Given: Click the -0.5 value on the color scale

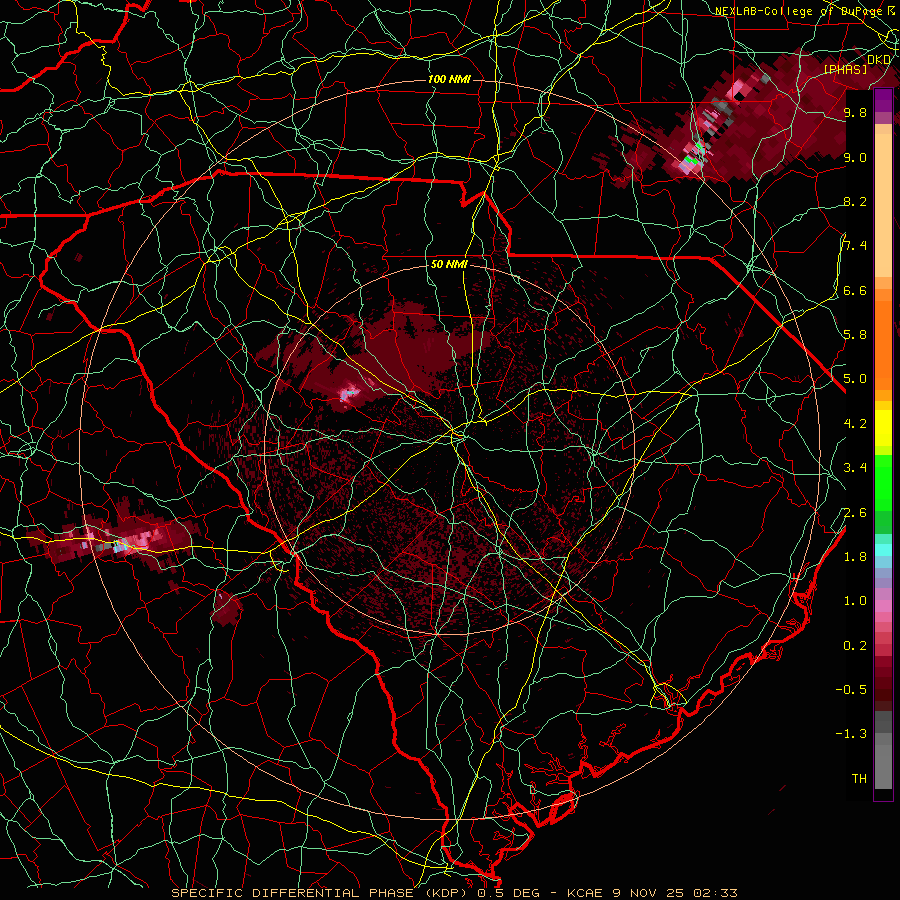Looking at the screenshot, I should 851,690.
